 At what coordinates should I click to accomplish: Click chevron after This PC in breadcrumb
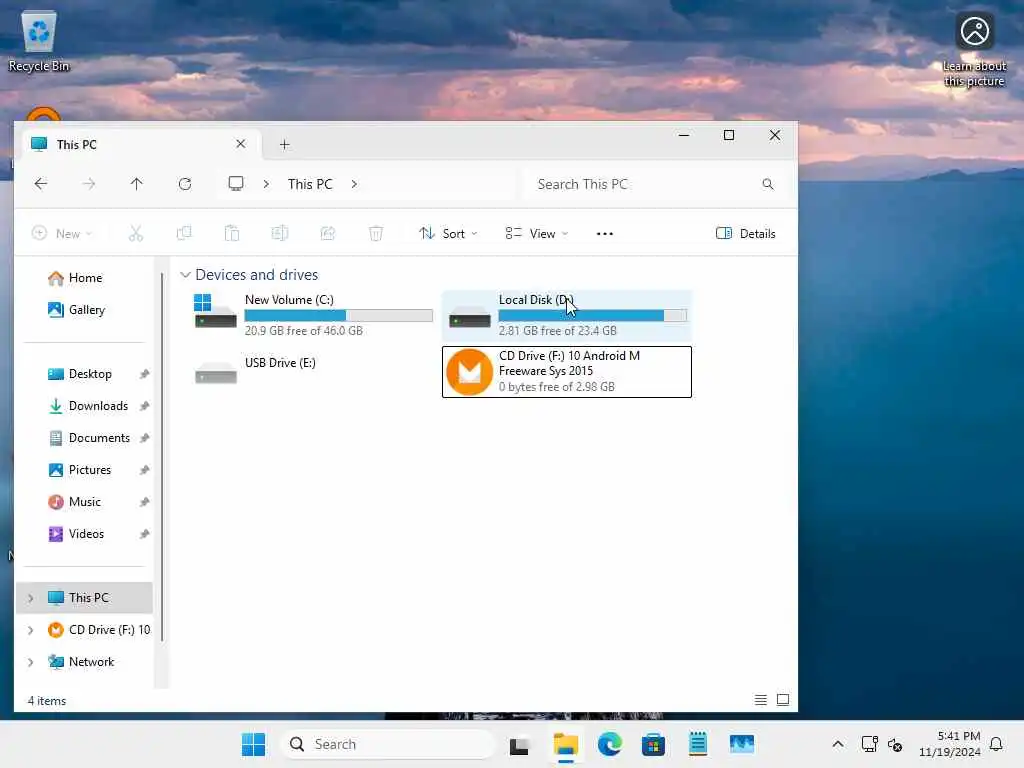click(x=354, y=184)
